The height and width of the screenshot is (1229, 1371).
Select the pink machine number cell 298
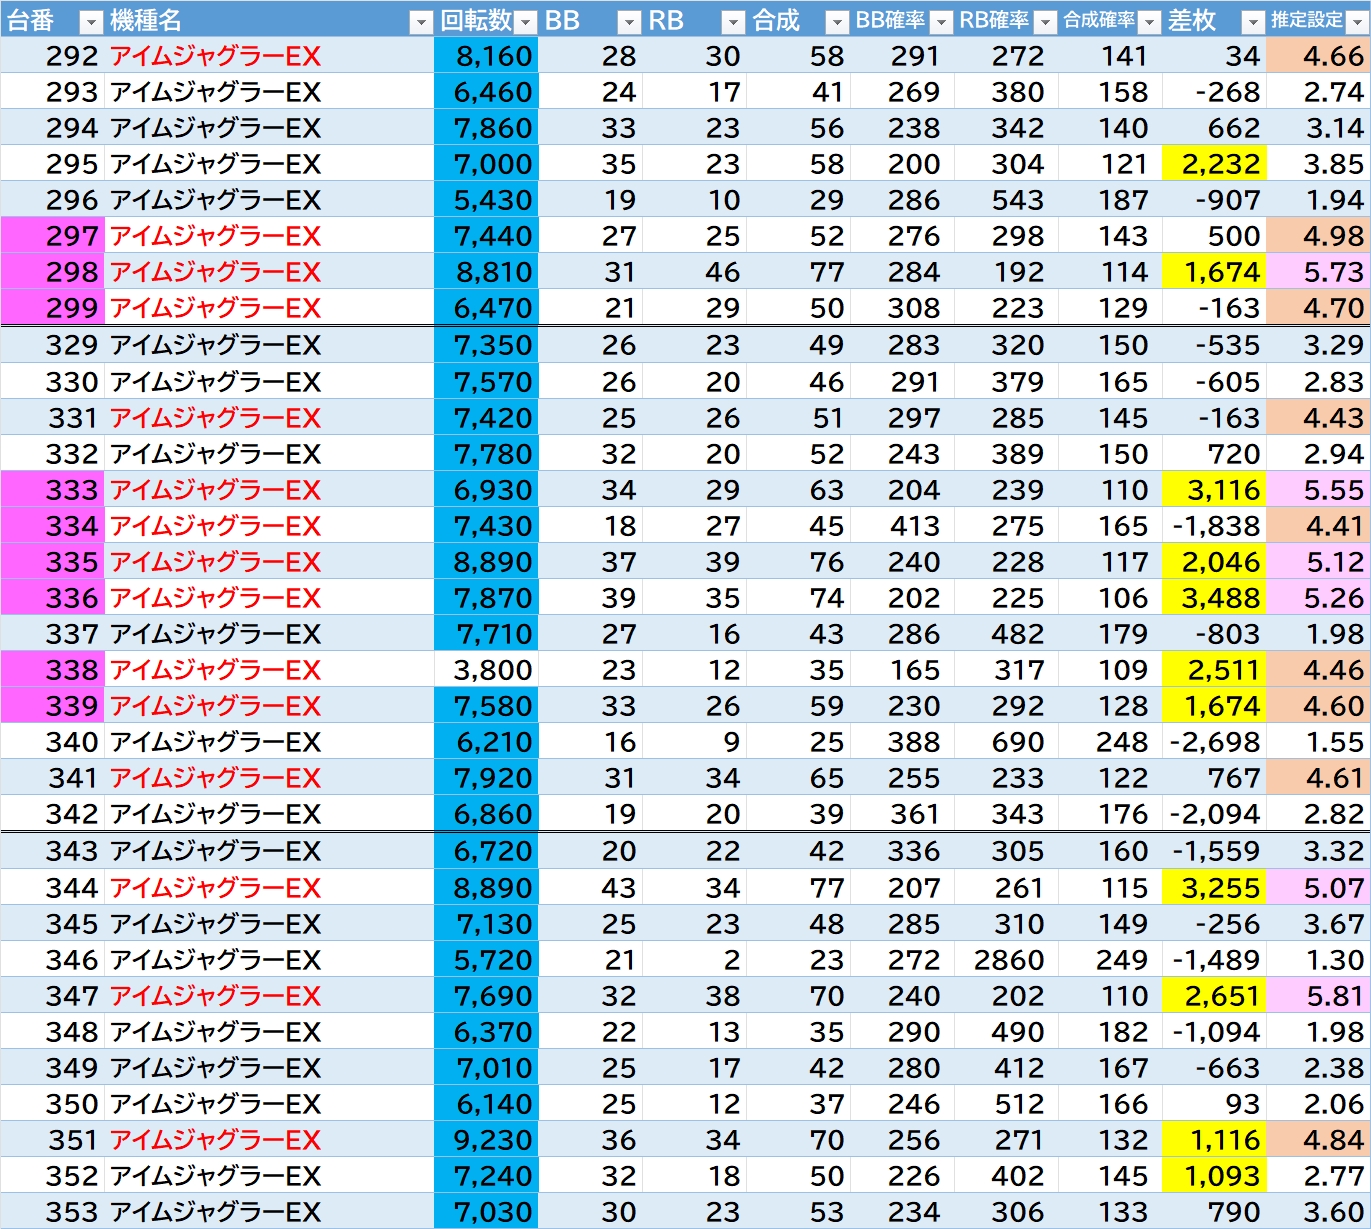(52, 272)
